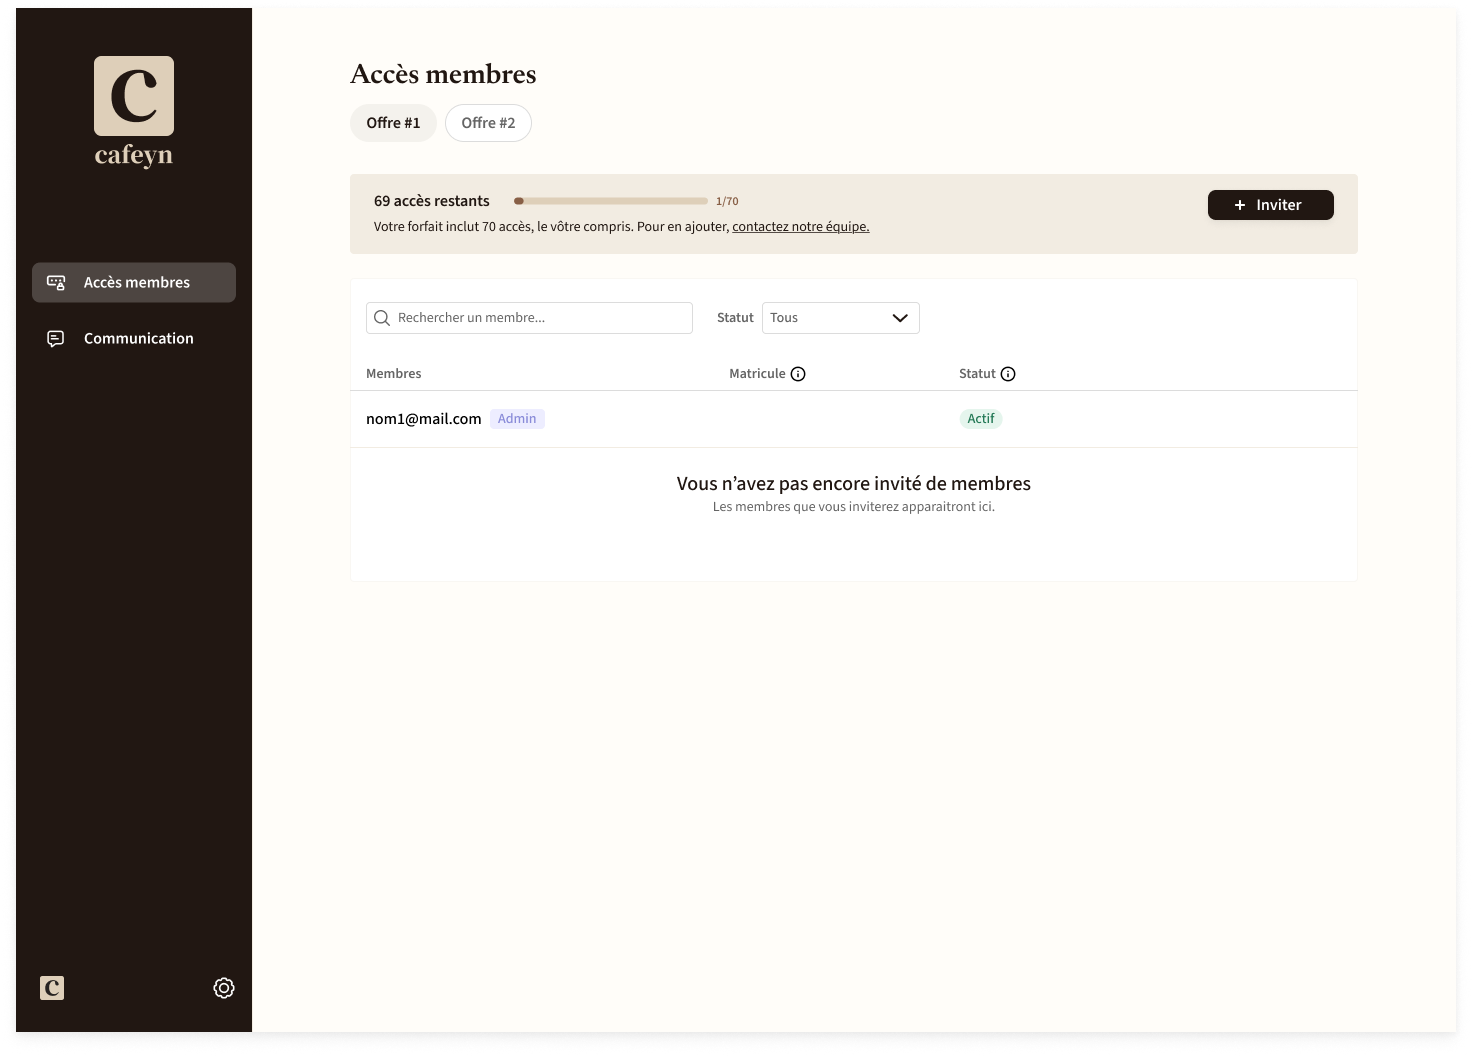1472x1056 pixels.
Task: Switch to the Offre #2 tab
Action: (488, 123)
